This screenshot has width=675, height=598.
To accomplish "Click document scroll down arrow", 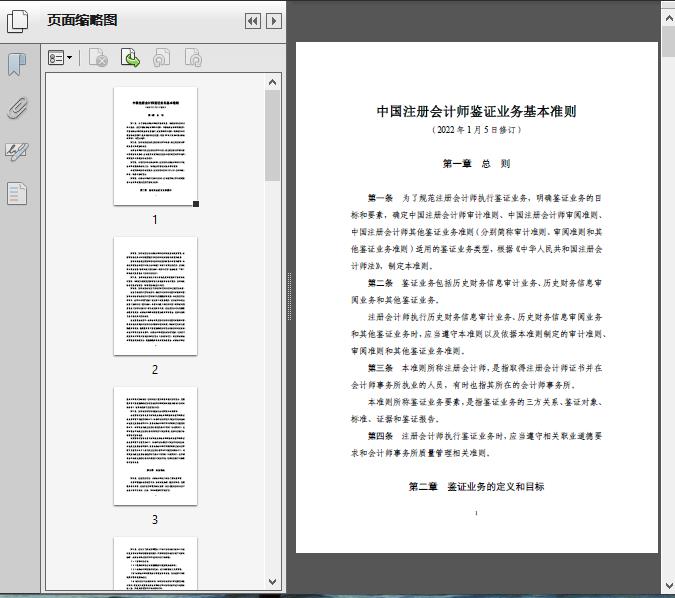I will [669, 586].
